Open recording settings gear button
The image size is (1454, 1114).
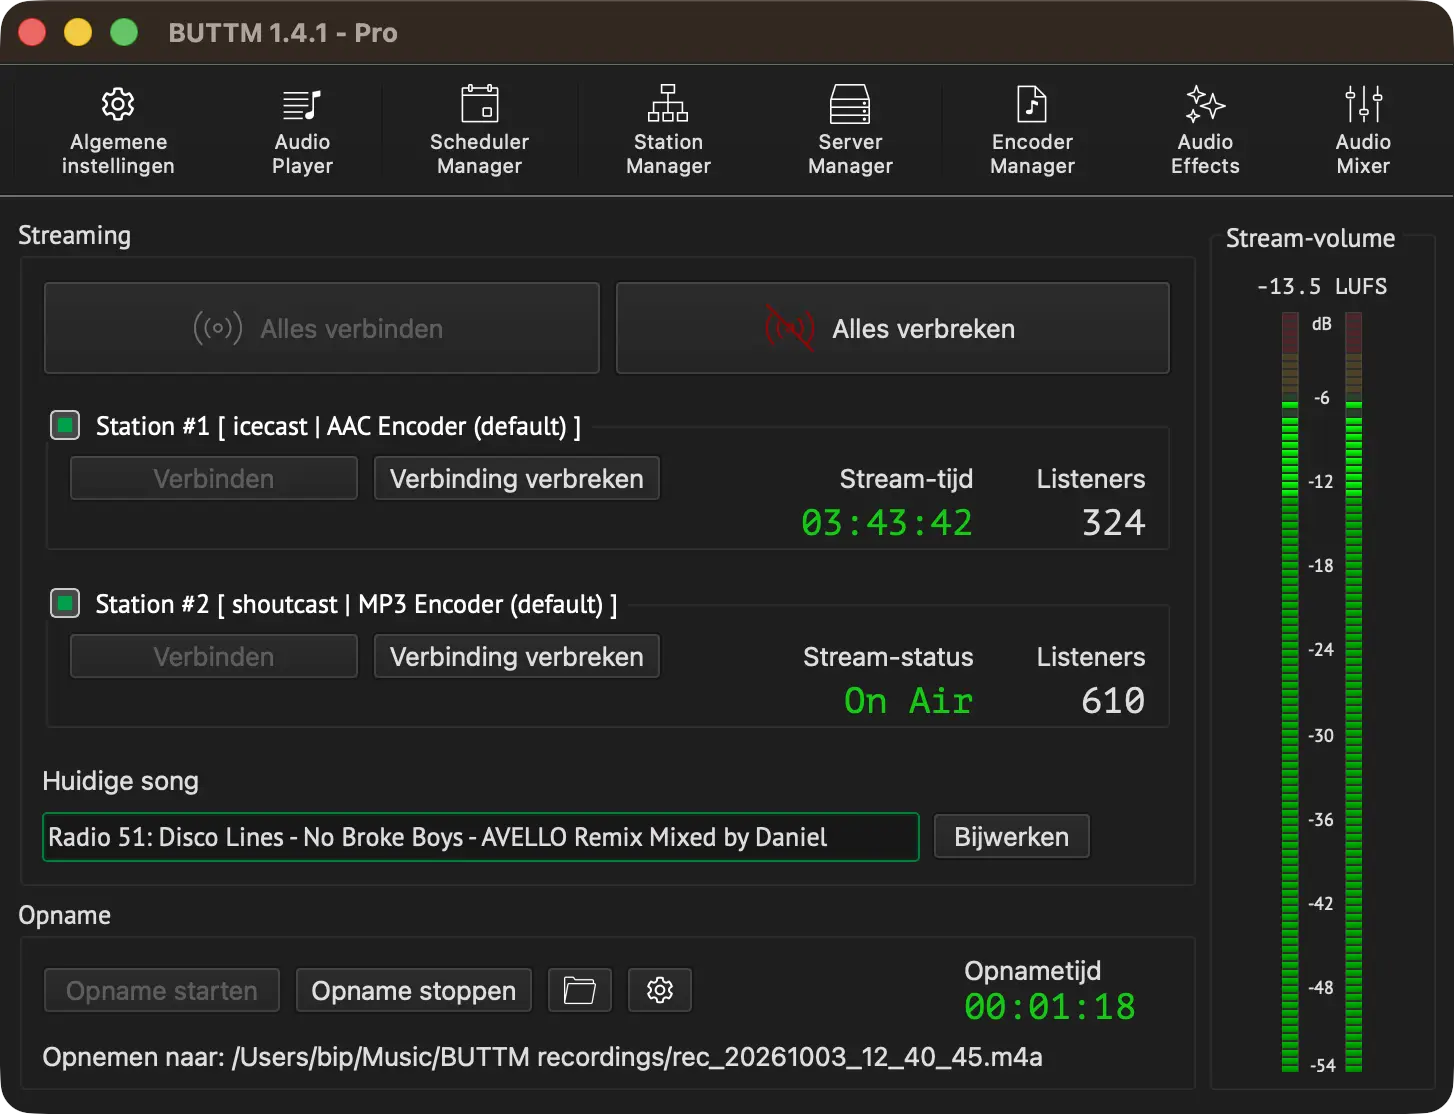click(x=660, y=990)
